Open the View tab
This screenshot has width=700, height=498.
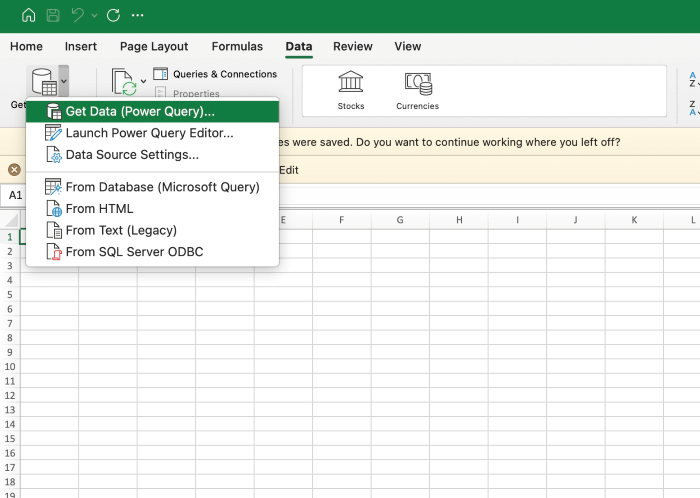(x=408, y=46)
